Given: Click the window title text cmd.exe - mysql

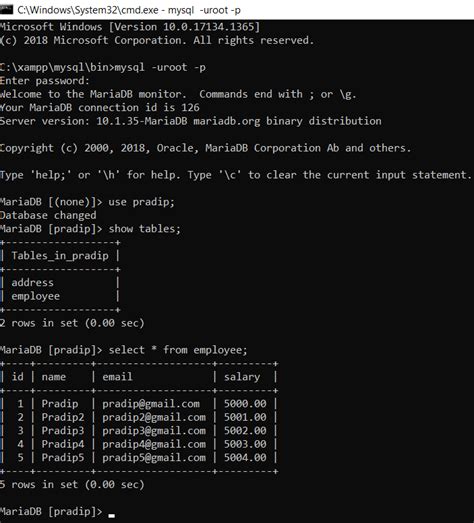Looking at the screenshot, I should [x=129, y=10].
